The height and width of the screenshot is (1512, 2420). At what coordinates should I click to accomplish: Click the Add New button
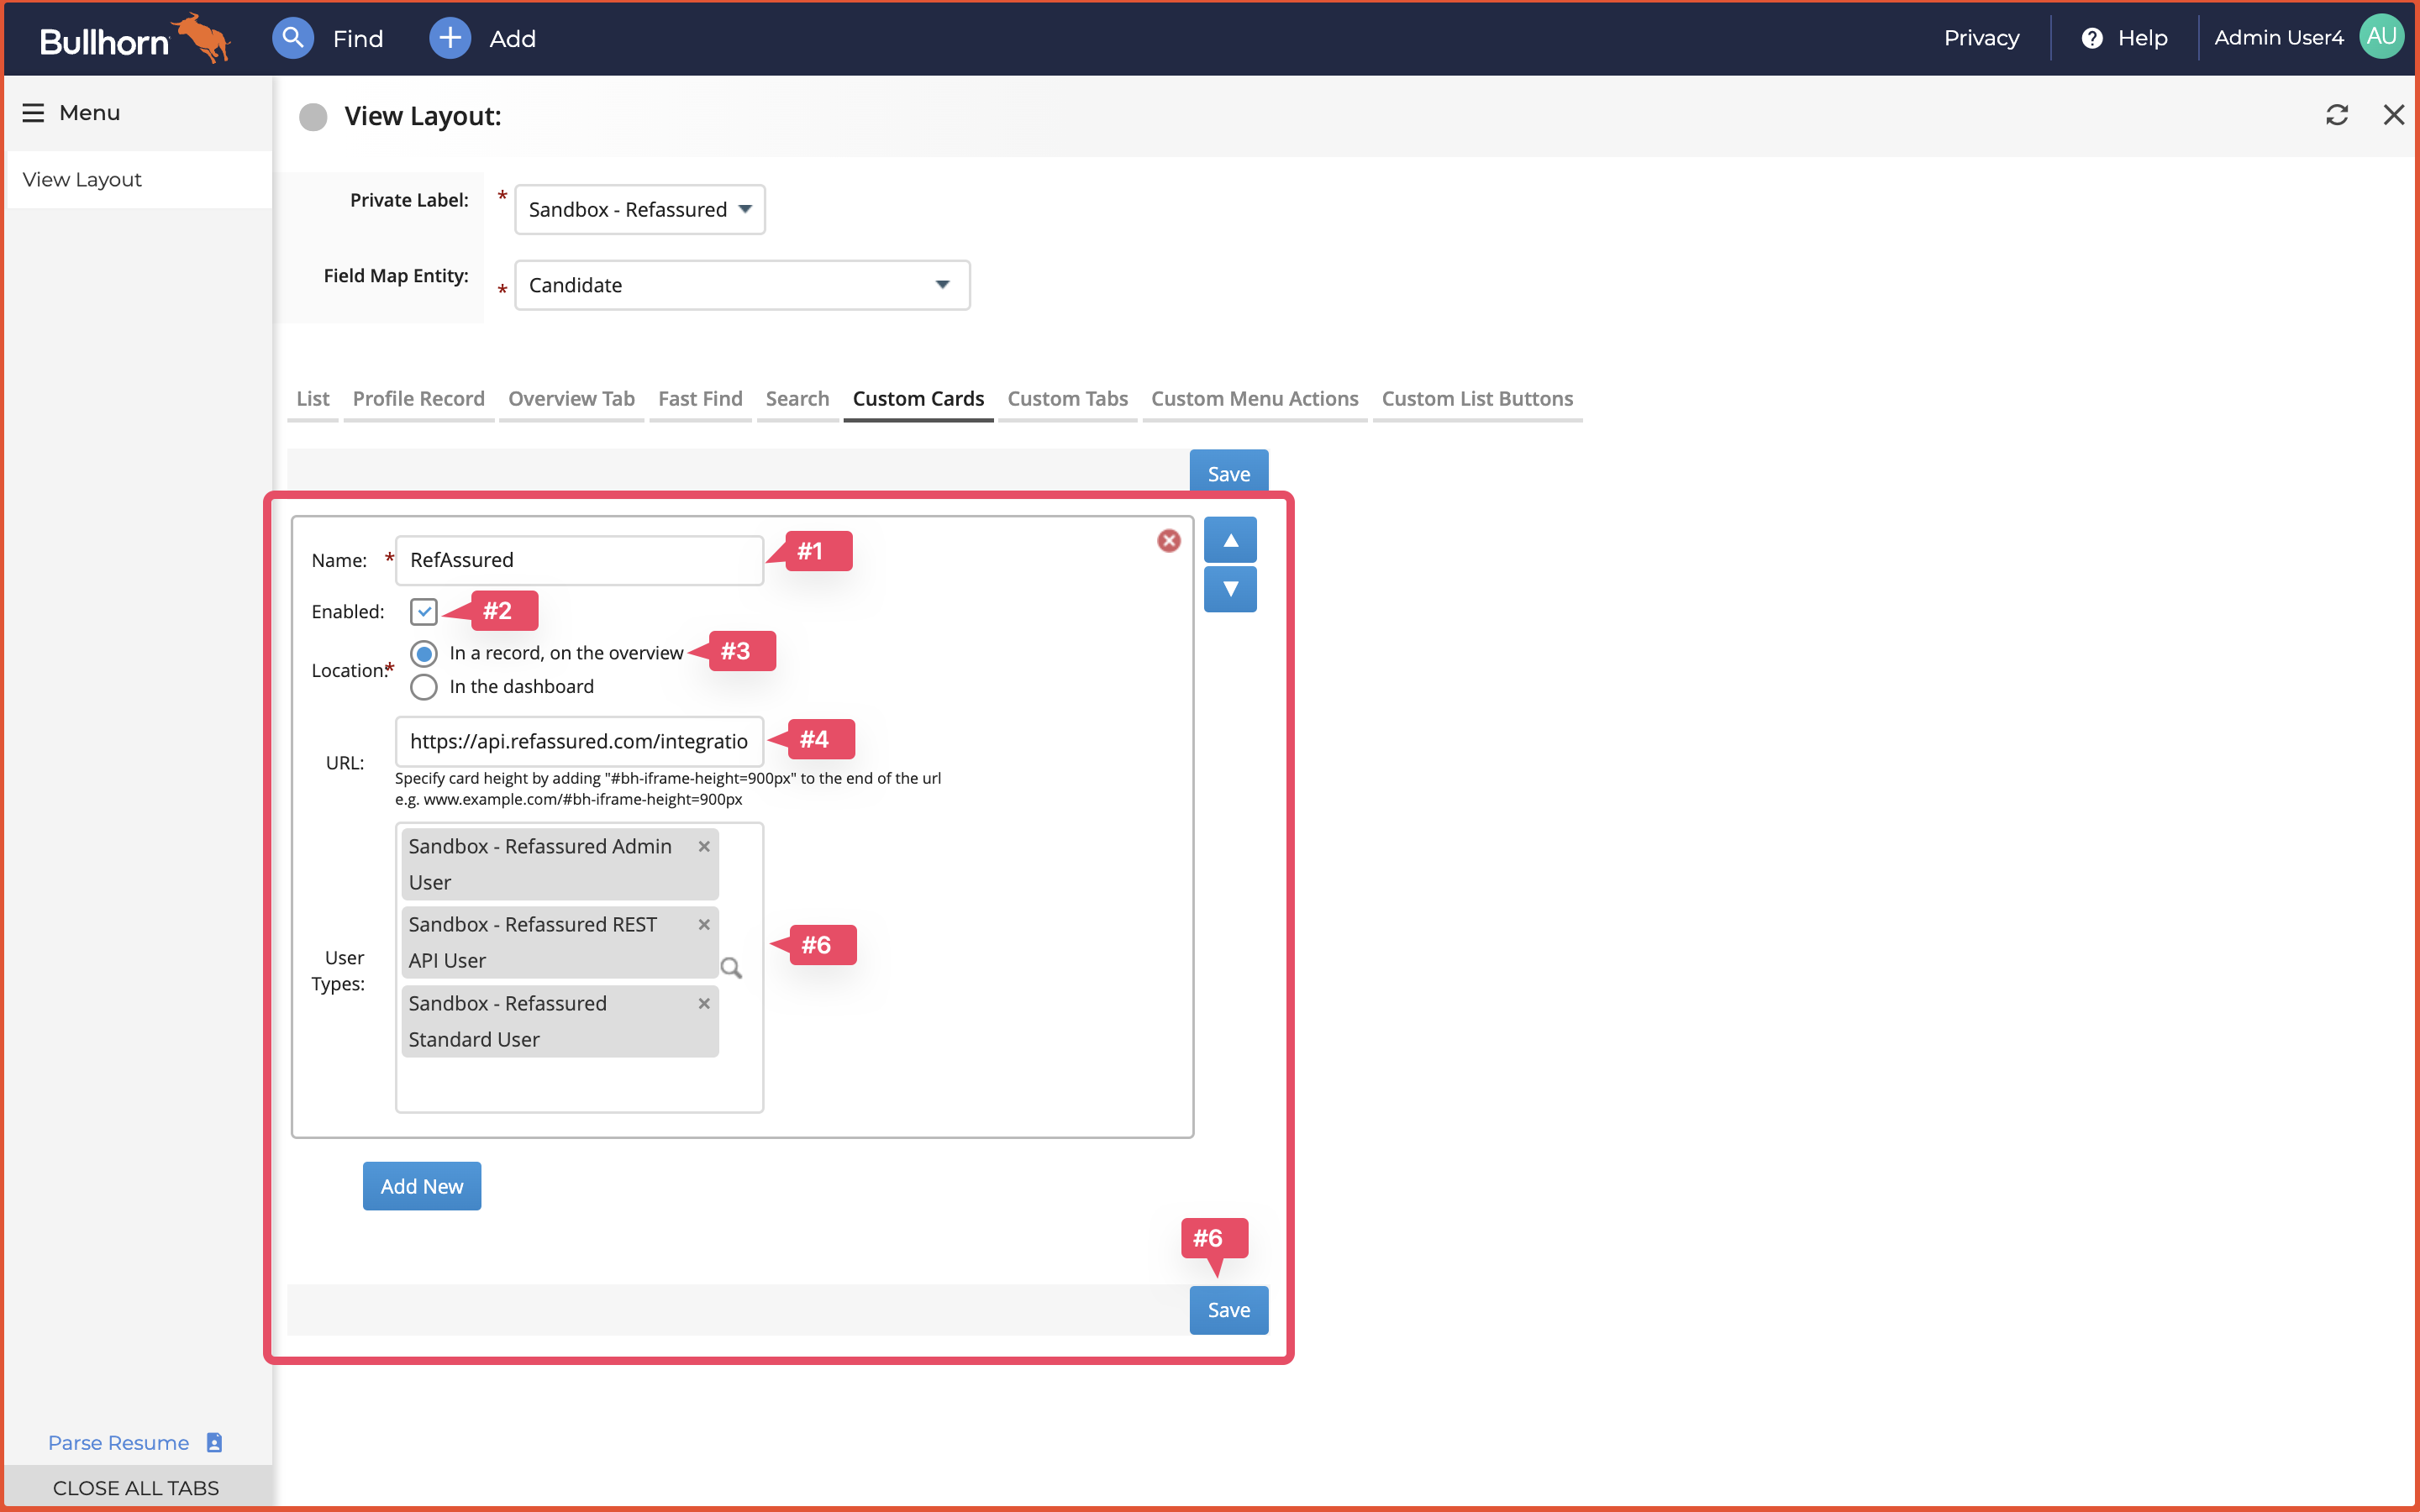coord(422,1186)
